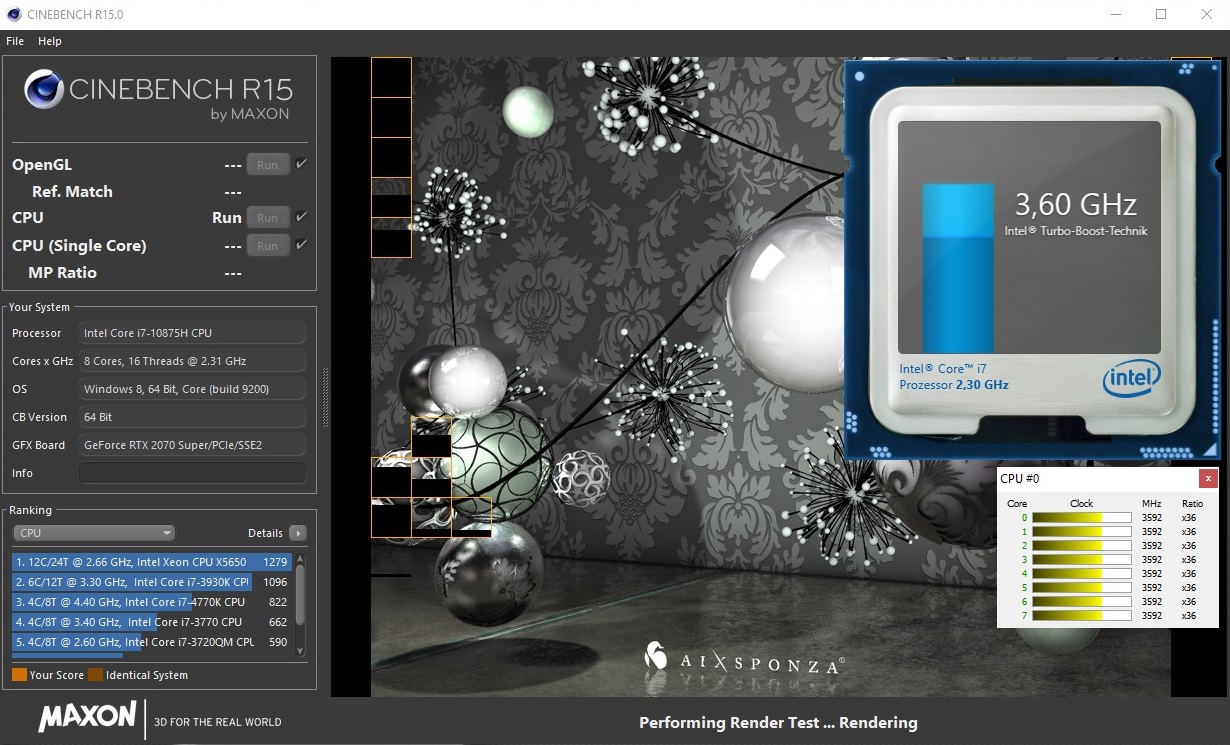The image size is (1230, 745).
Task: Toggle the OpenGL test checkbox
Action: tap(302, 164)
